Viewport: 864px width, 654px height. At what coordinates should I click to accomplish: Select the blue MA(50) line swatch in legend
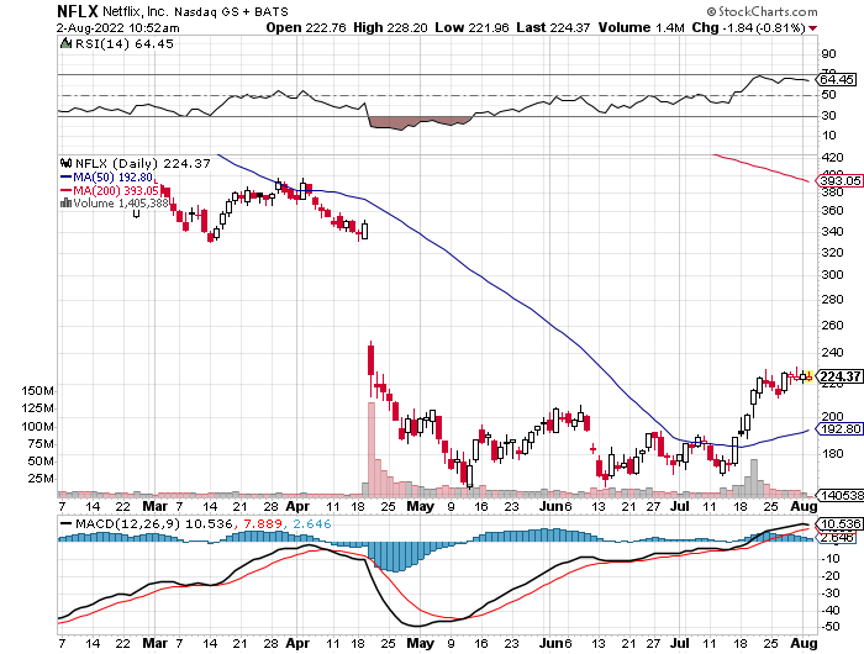[x=66, y=178]
